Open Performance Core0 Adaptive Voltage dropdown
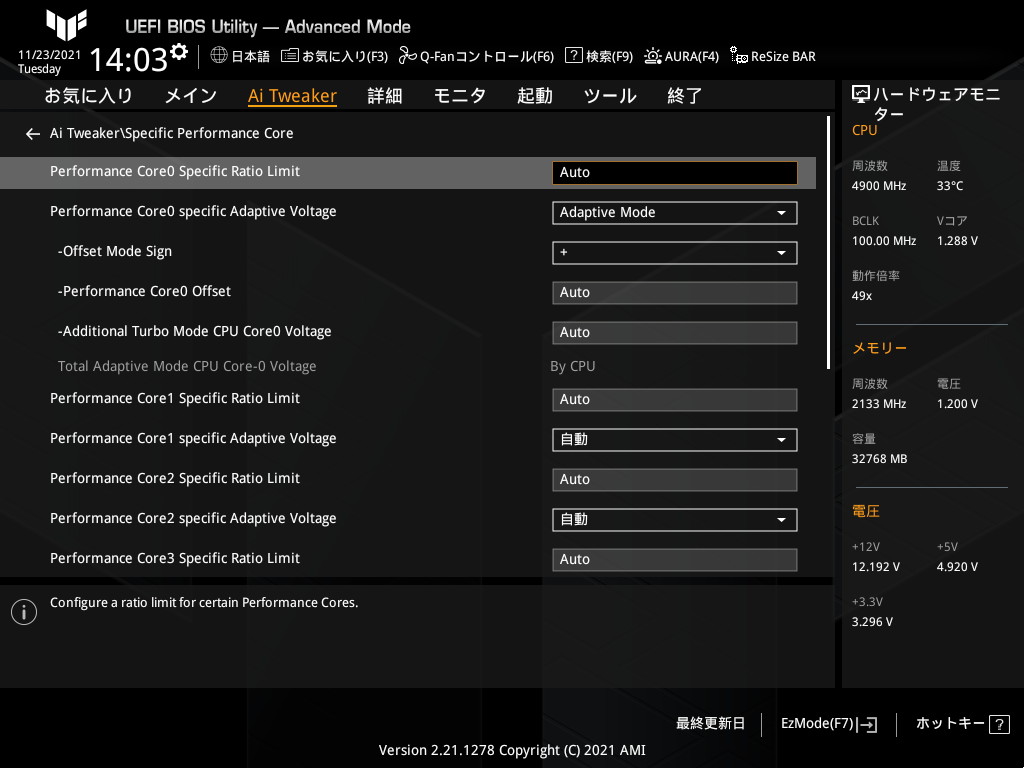This screenshot has height=768, width=1024. (x=675, y=213)
